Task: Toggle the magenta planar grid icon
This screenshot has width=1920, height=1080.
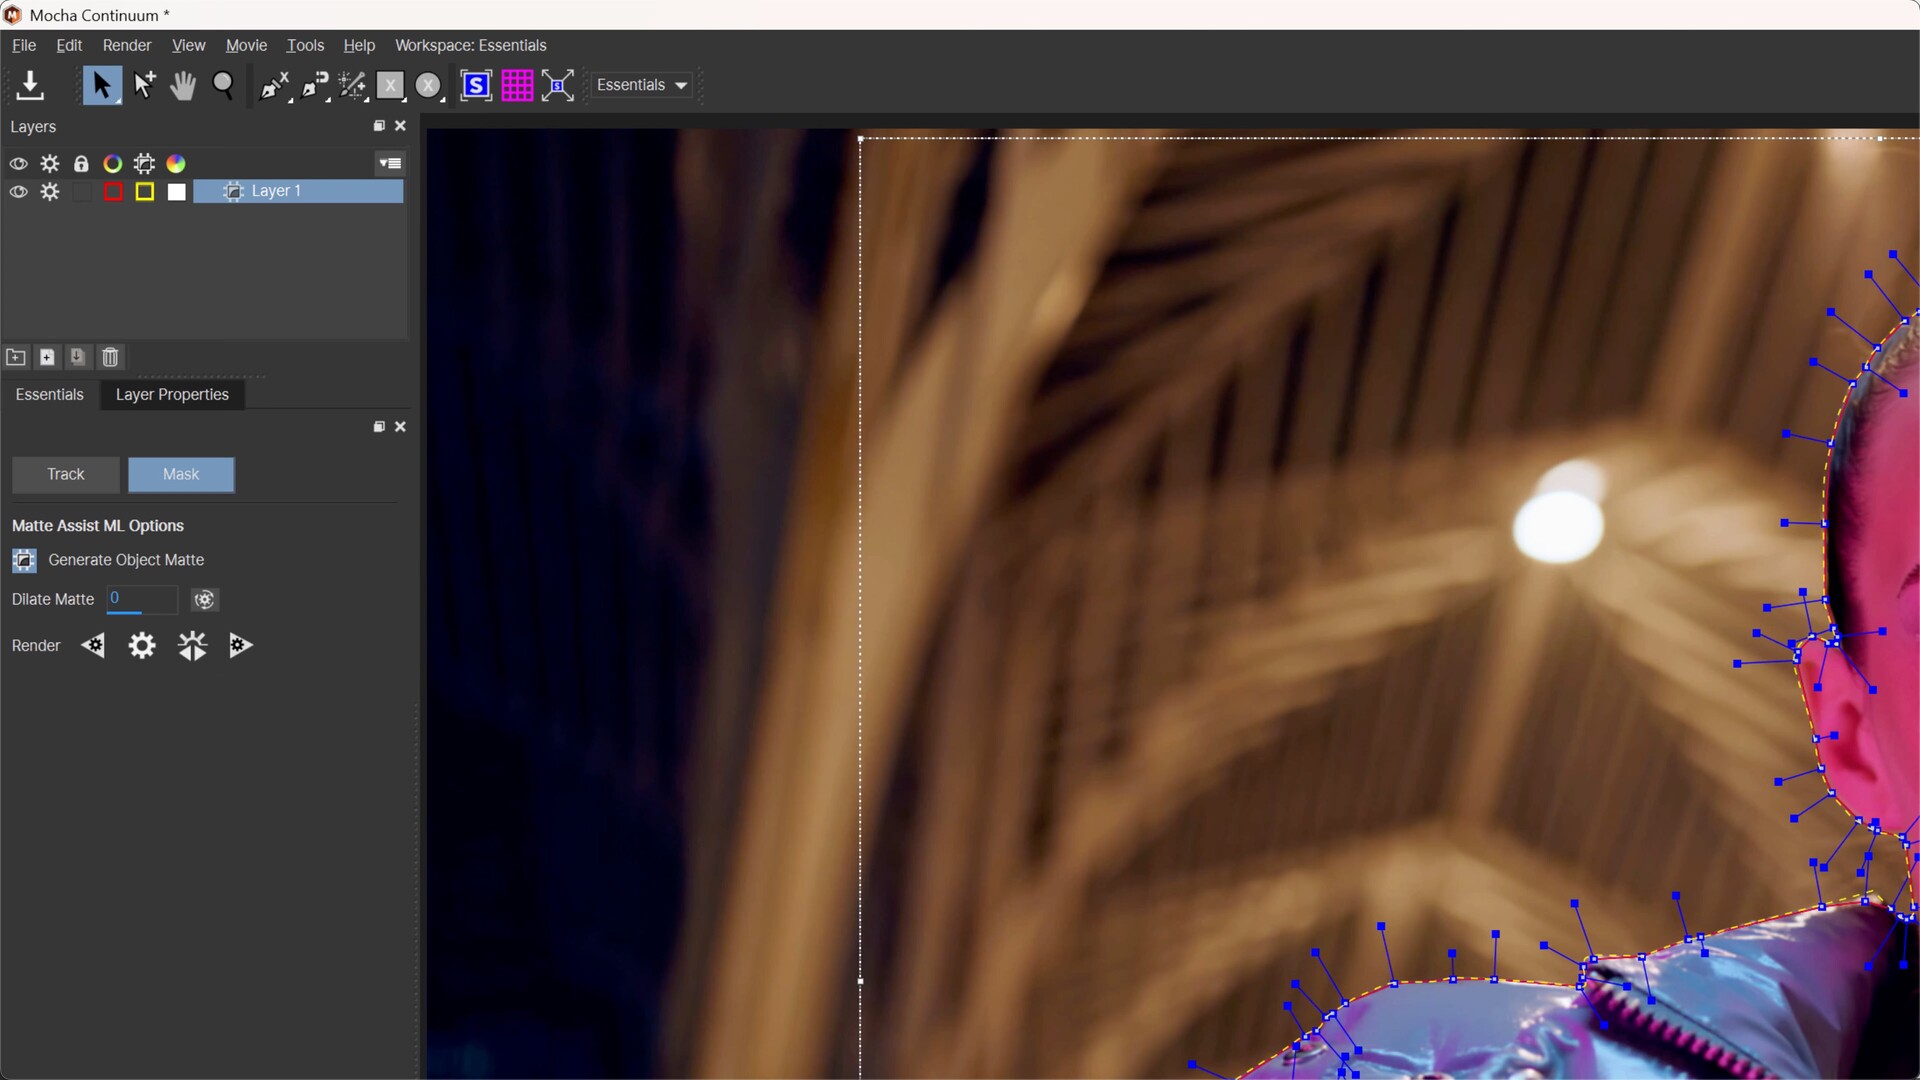Action: point(517,86)
